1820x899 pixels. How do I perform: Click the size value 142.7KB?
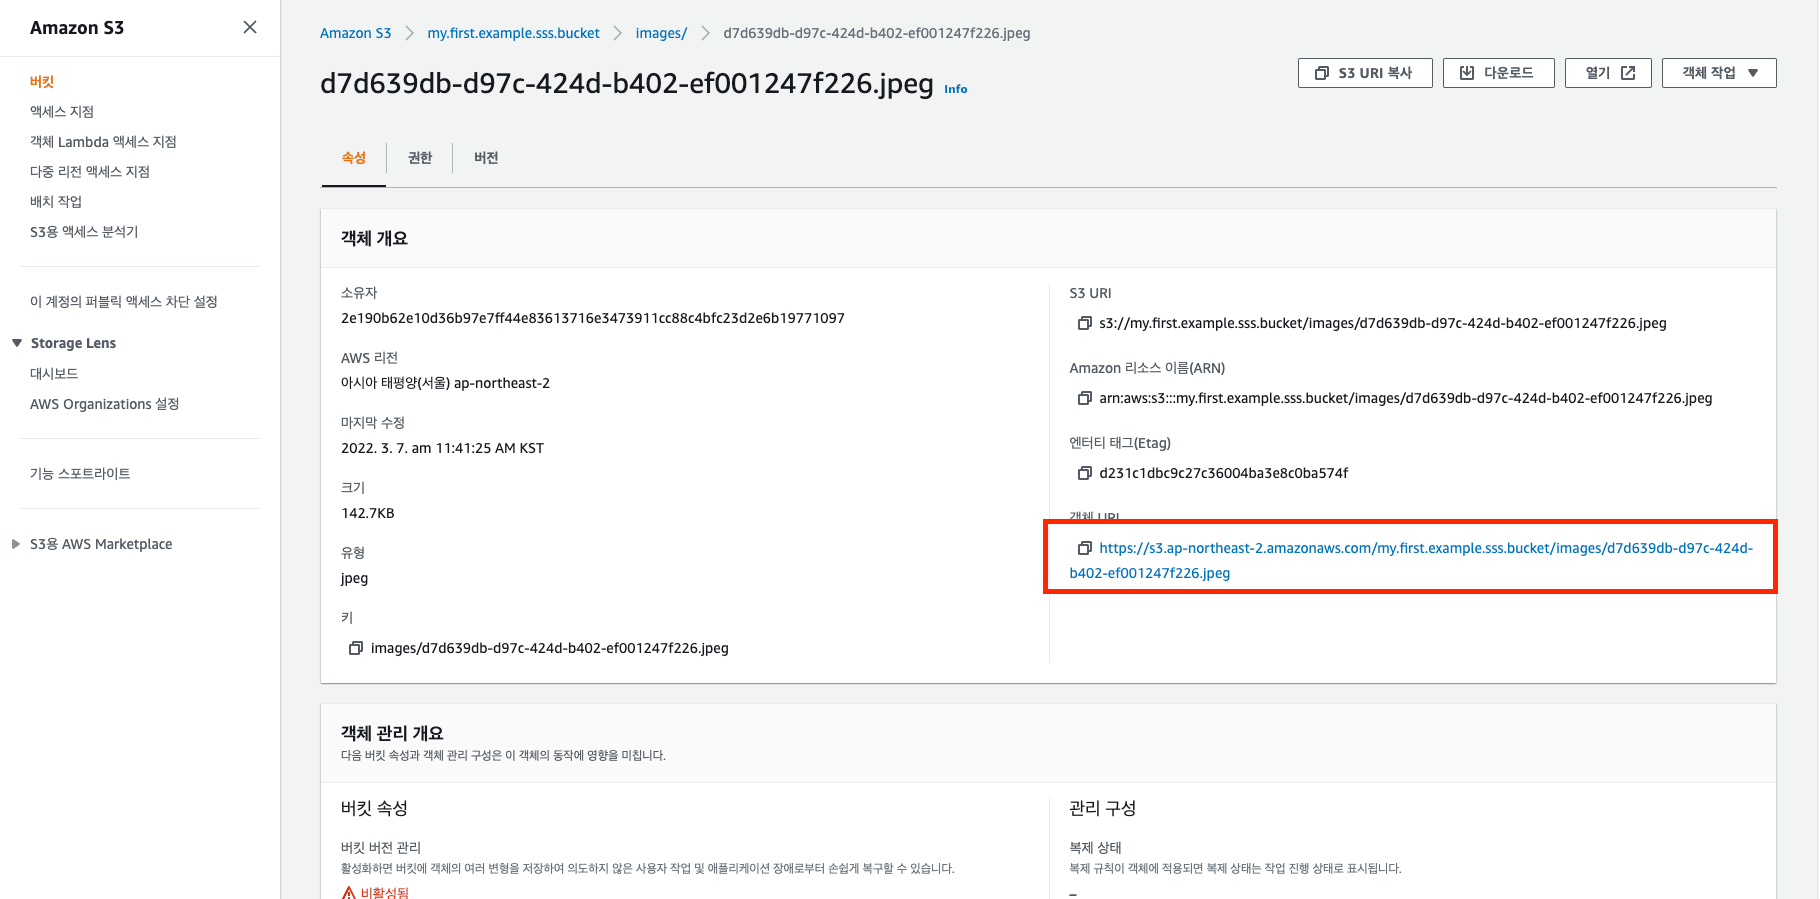[x=368, y=513]
